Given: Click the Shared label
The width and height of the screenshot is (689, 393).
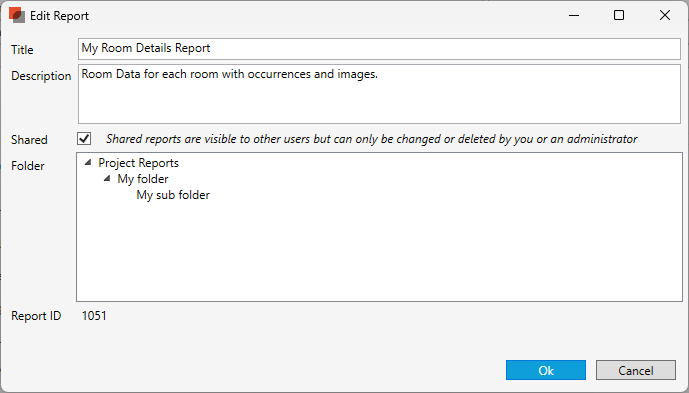Looking at the screenshot, I should pyautogui.click(x=29, y=140).
